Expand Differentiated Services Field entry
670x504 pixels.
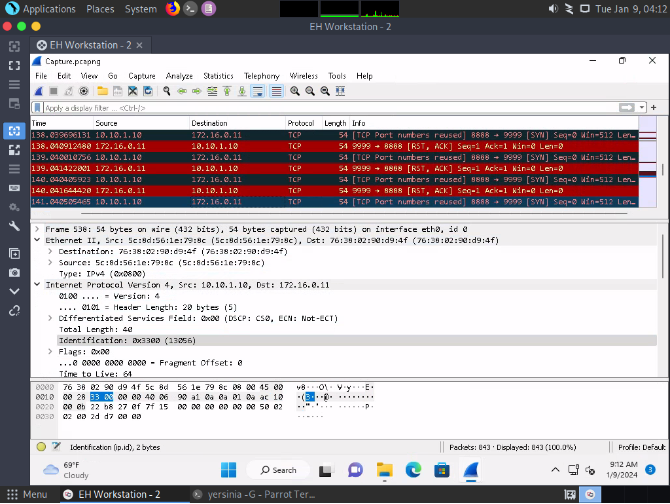coord(51,317)
